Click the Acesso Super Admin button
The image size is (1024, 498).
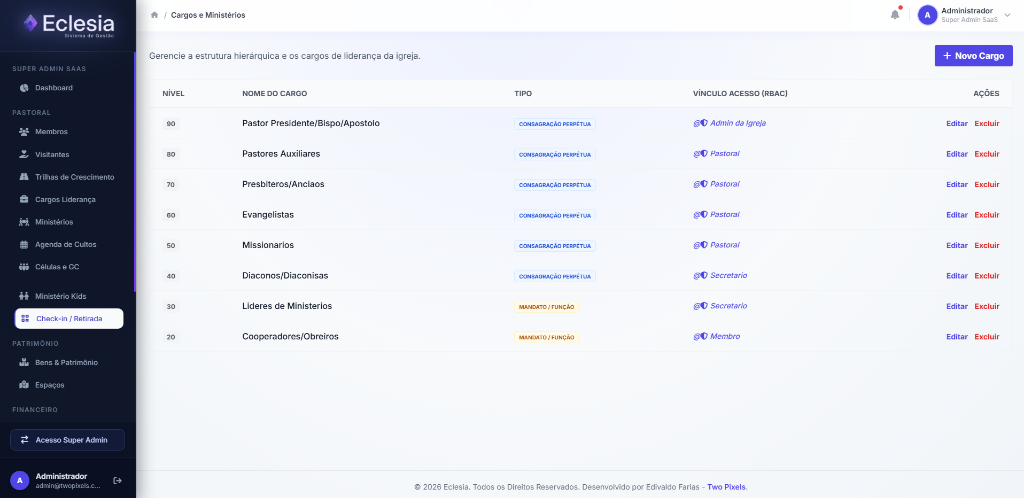tap(67, 440)
